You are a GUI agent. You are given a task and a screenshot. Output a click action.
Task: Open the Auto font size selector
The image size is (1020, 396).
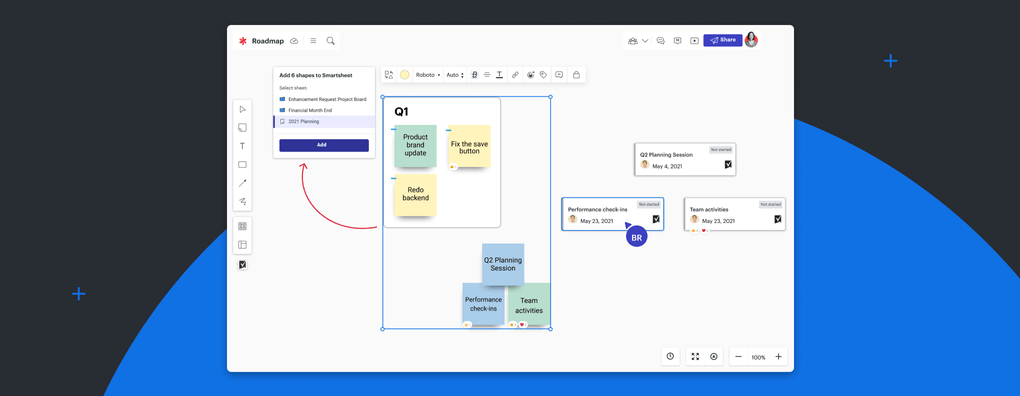click(455, 75)
